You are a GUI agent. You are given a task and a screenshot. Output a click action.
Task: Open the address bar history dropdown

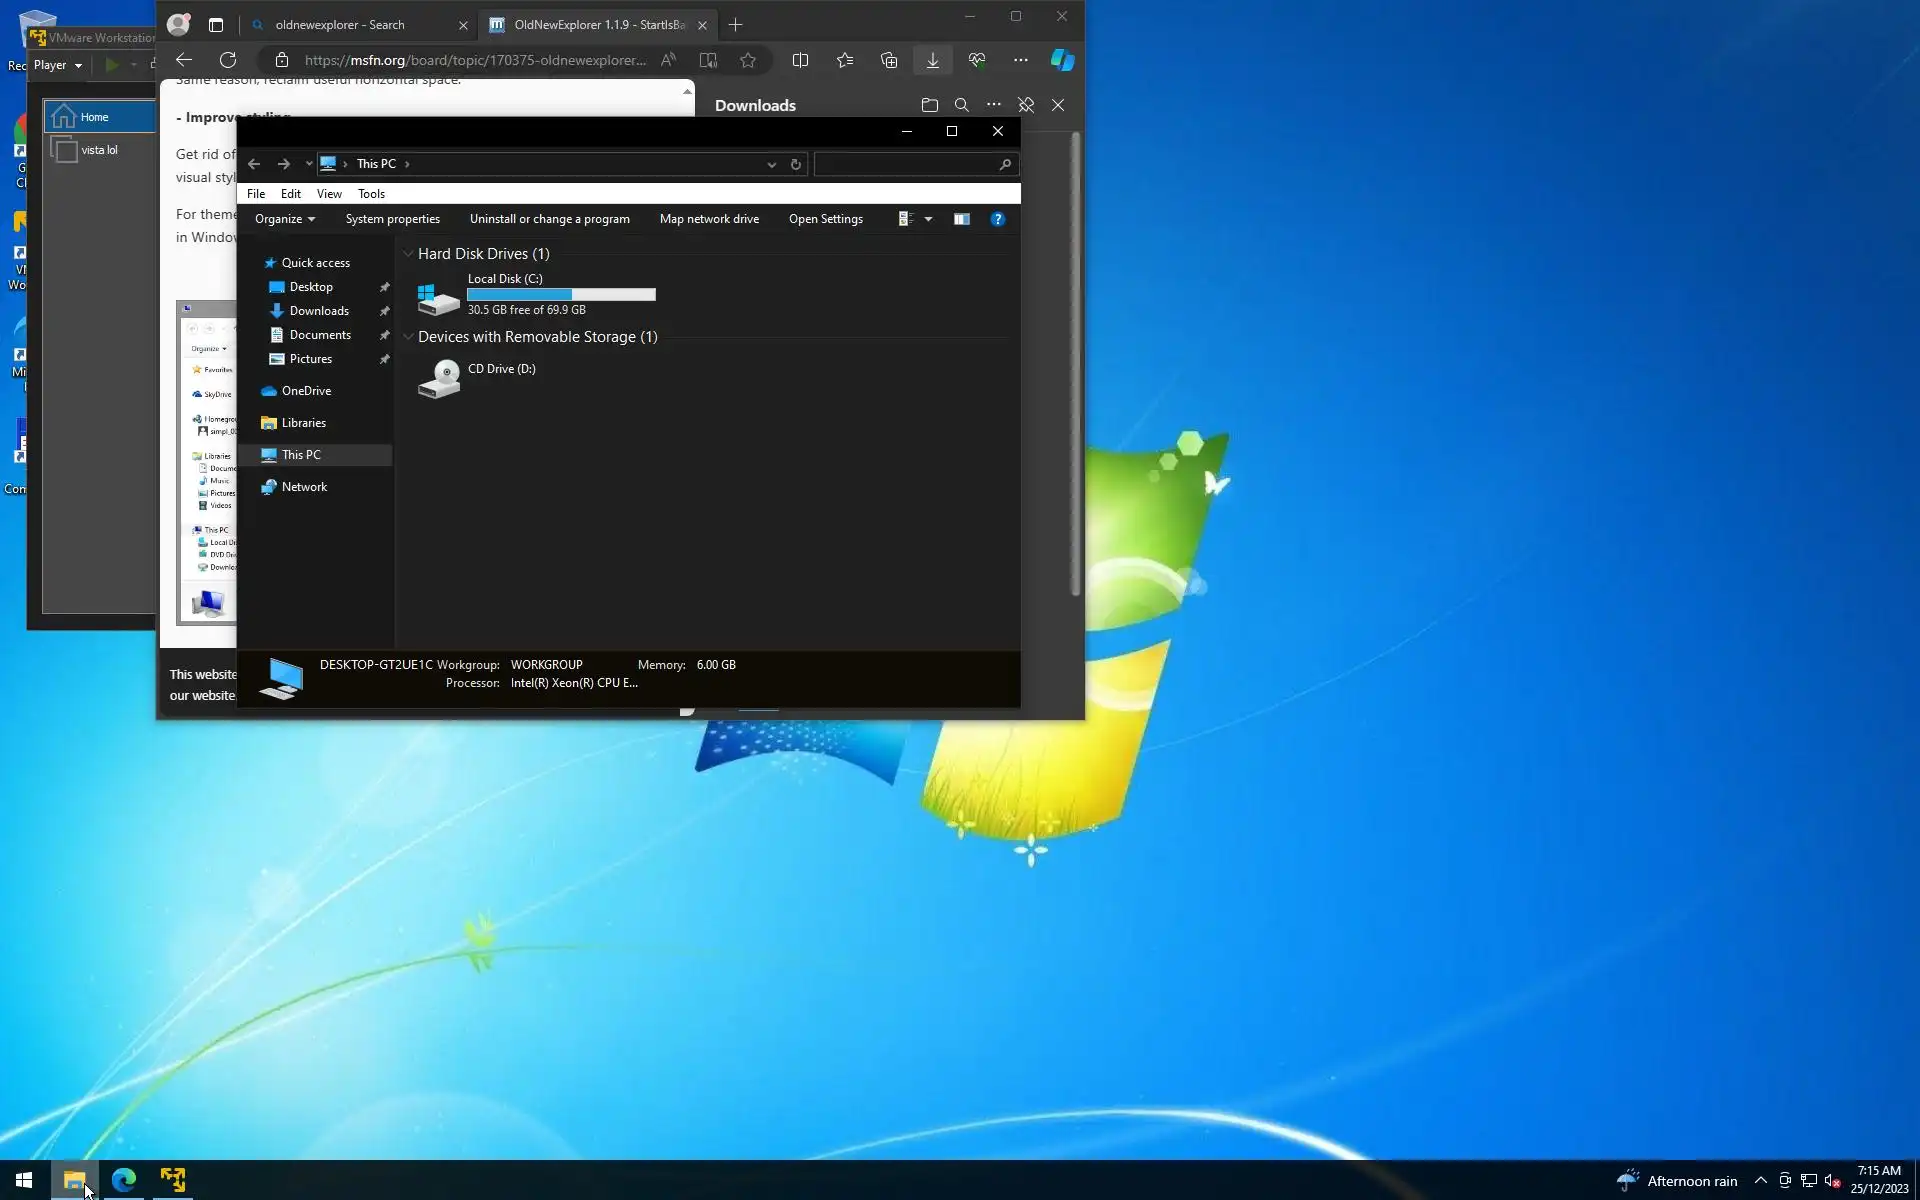771,164
